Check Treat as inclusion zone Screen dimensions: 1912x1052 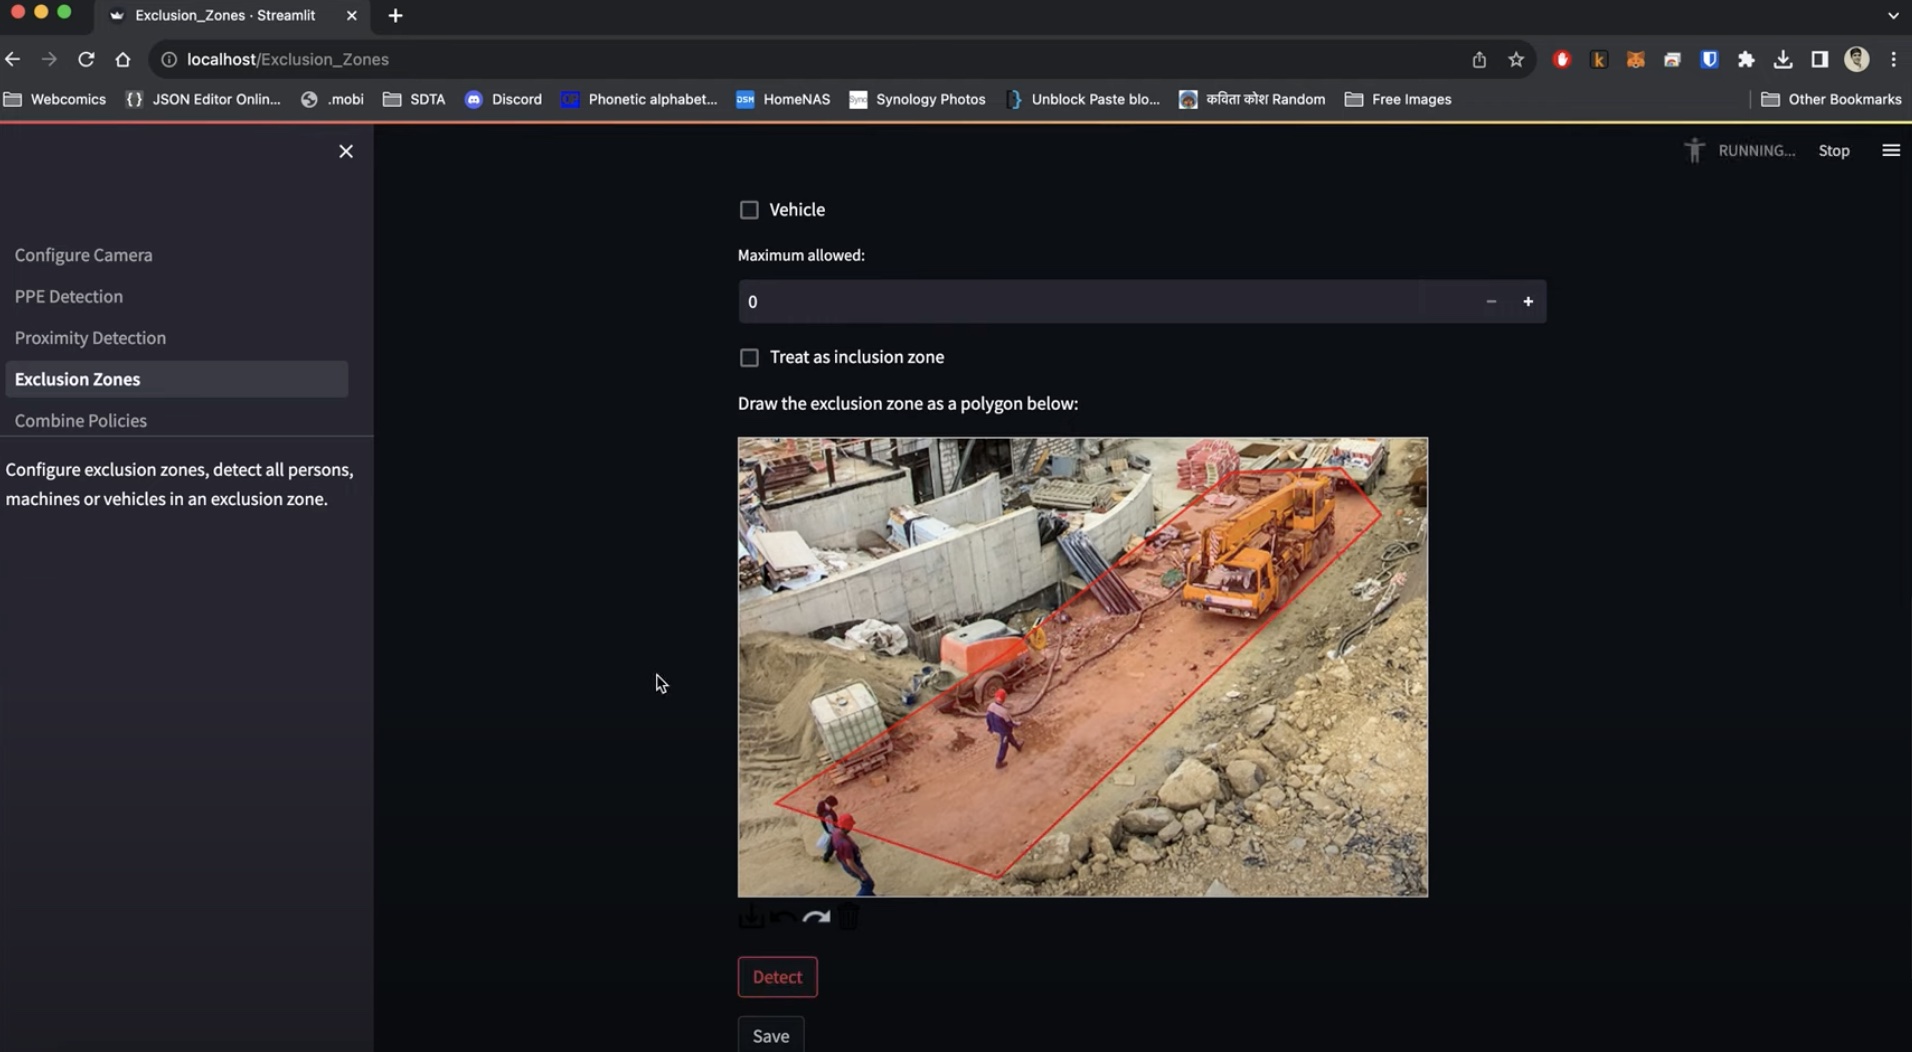(749, 357)
